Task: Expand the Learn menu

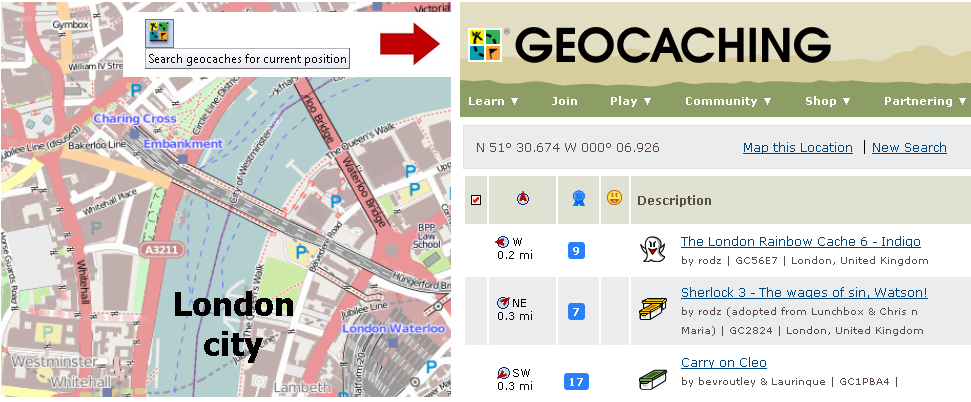Action: click(x=493, y=101)
